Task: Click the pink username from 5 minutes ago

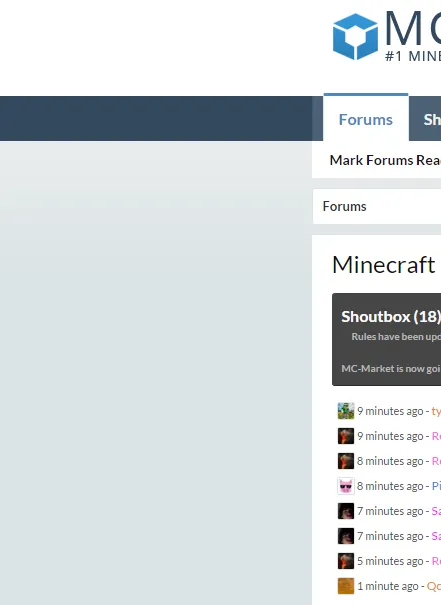Action: point(436,561)
